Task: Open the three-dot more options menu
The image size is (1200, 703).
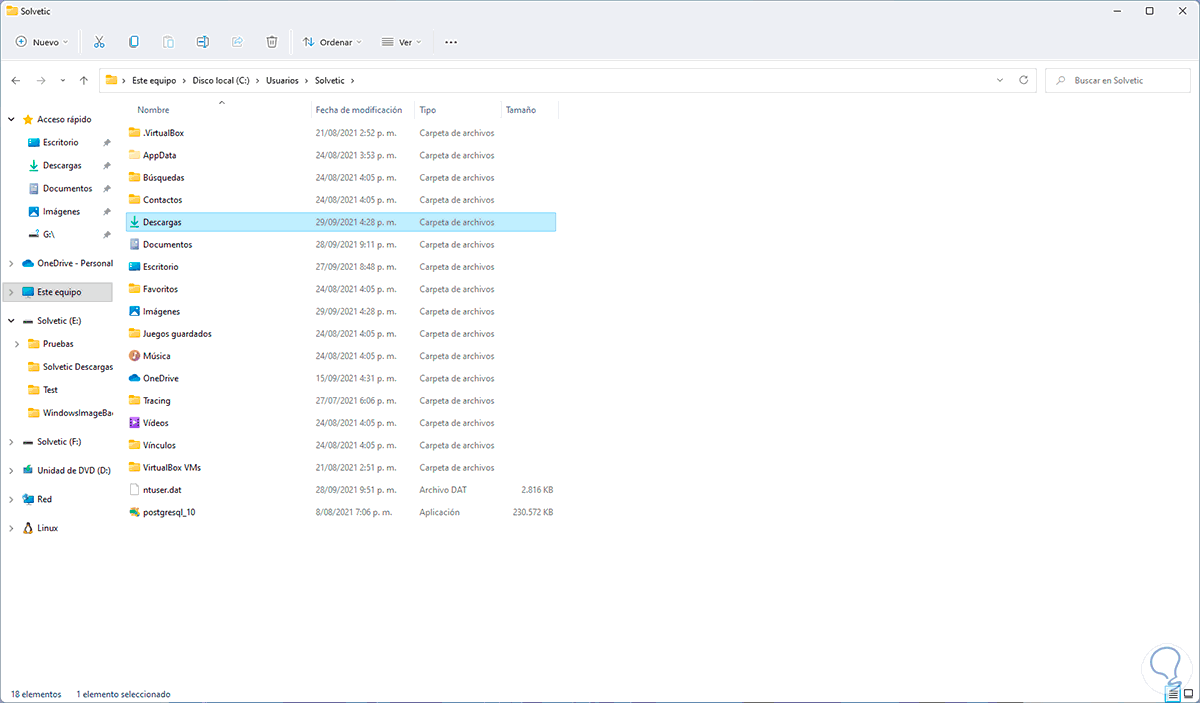Action: coord(451,42)
